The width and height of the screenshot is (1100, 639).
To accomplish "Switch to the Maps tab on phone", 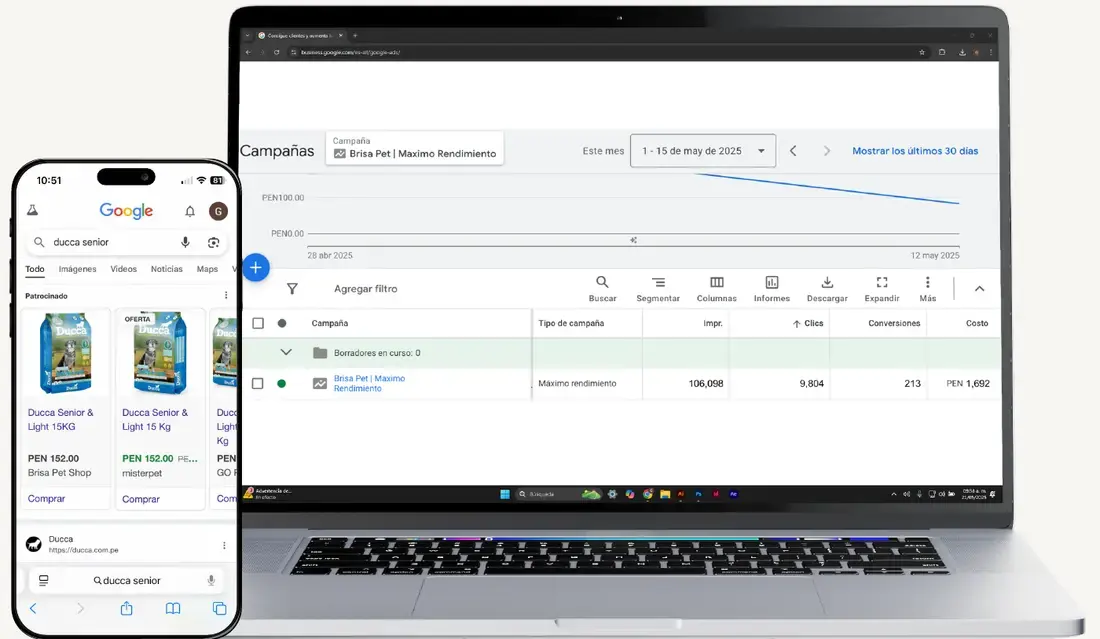I will coord(207,269).
